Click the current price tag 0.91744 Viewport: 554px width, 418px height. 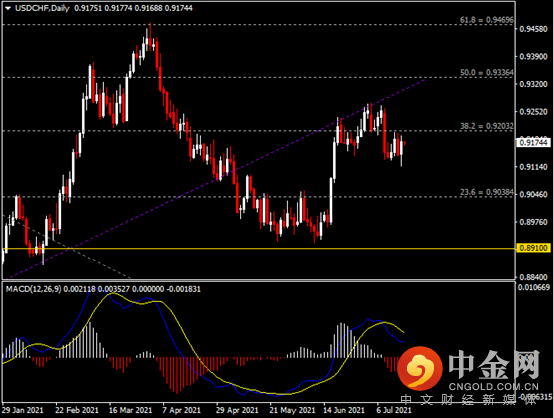(x=534, y=142)
